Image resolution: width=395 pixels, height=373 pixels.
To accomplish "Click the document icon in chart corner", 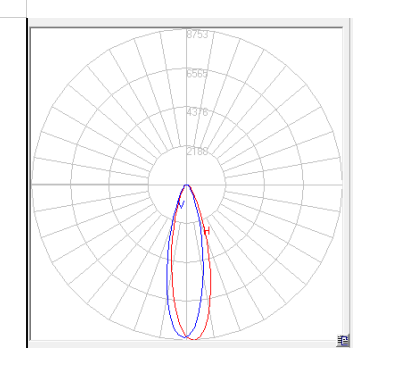I will 343,341.
